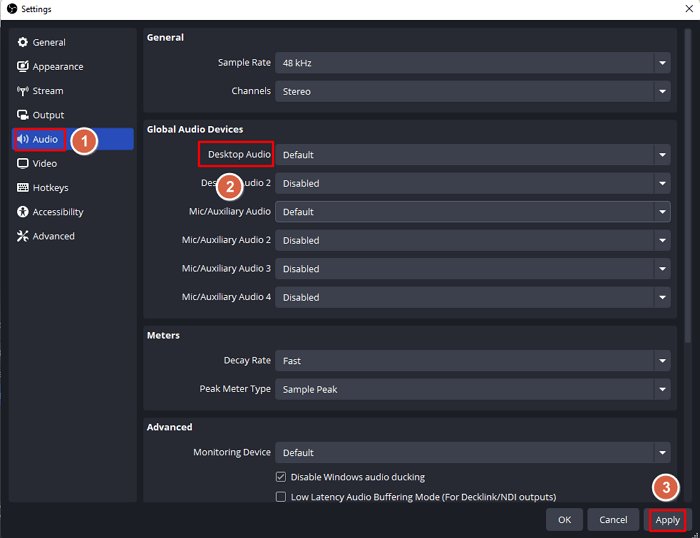Click the OK button
The image size is (700, 538).
coord(564,520)
